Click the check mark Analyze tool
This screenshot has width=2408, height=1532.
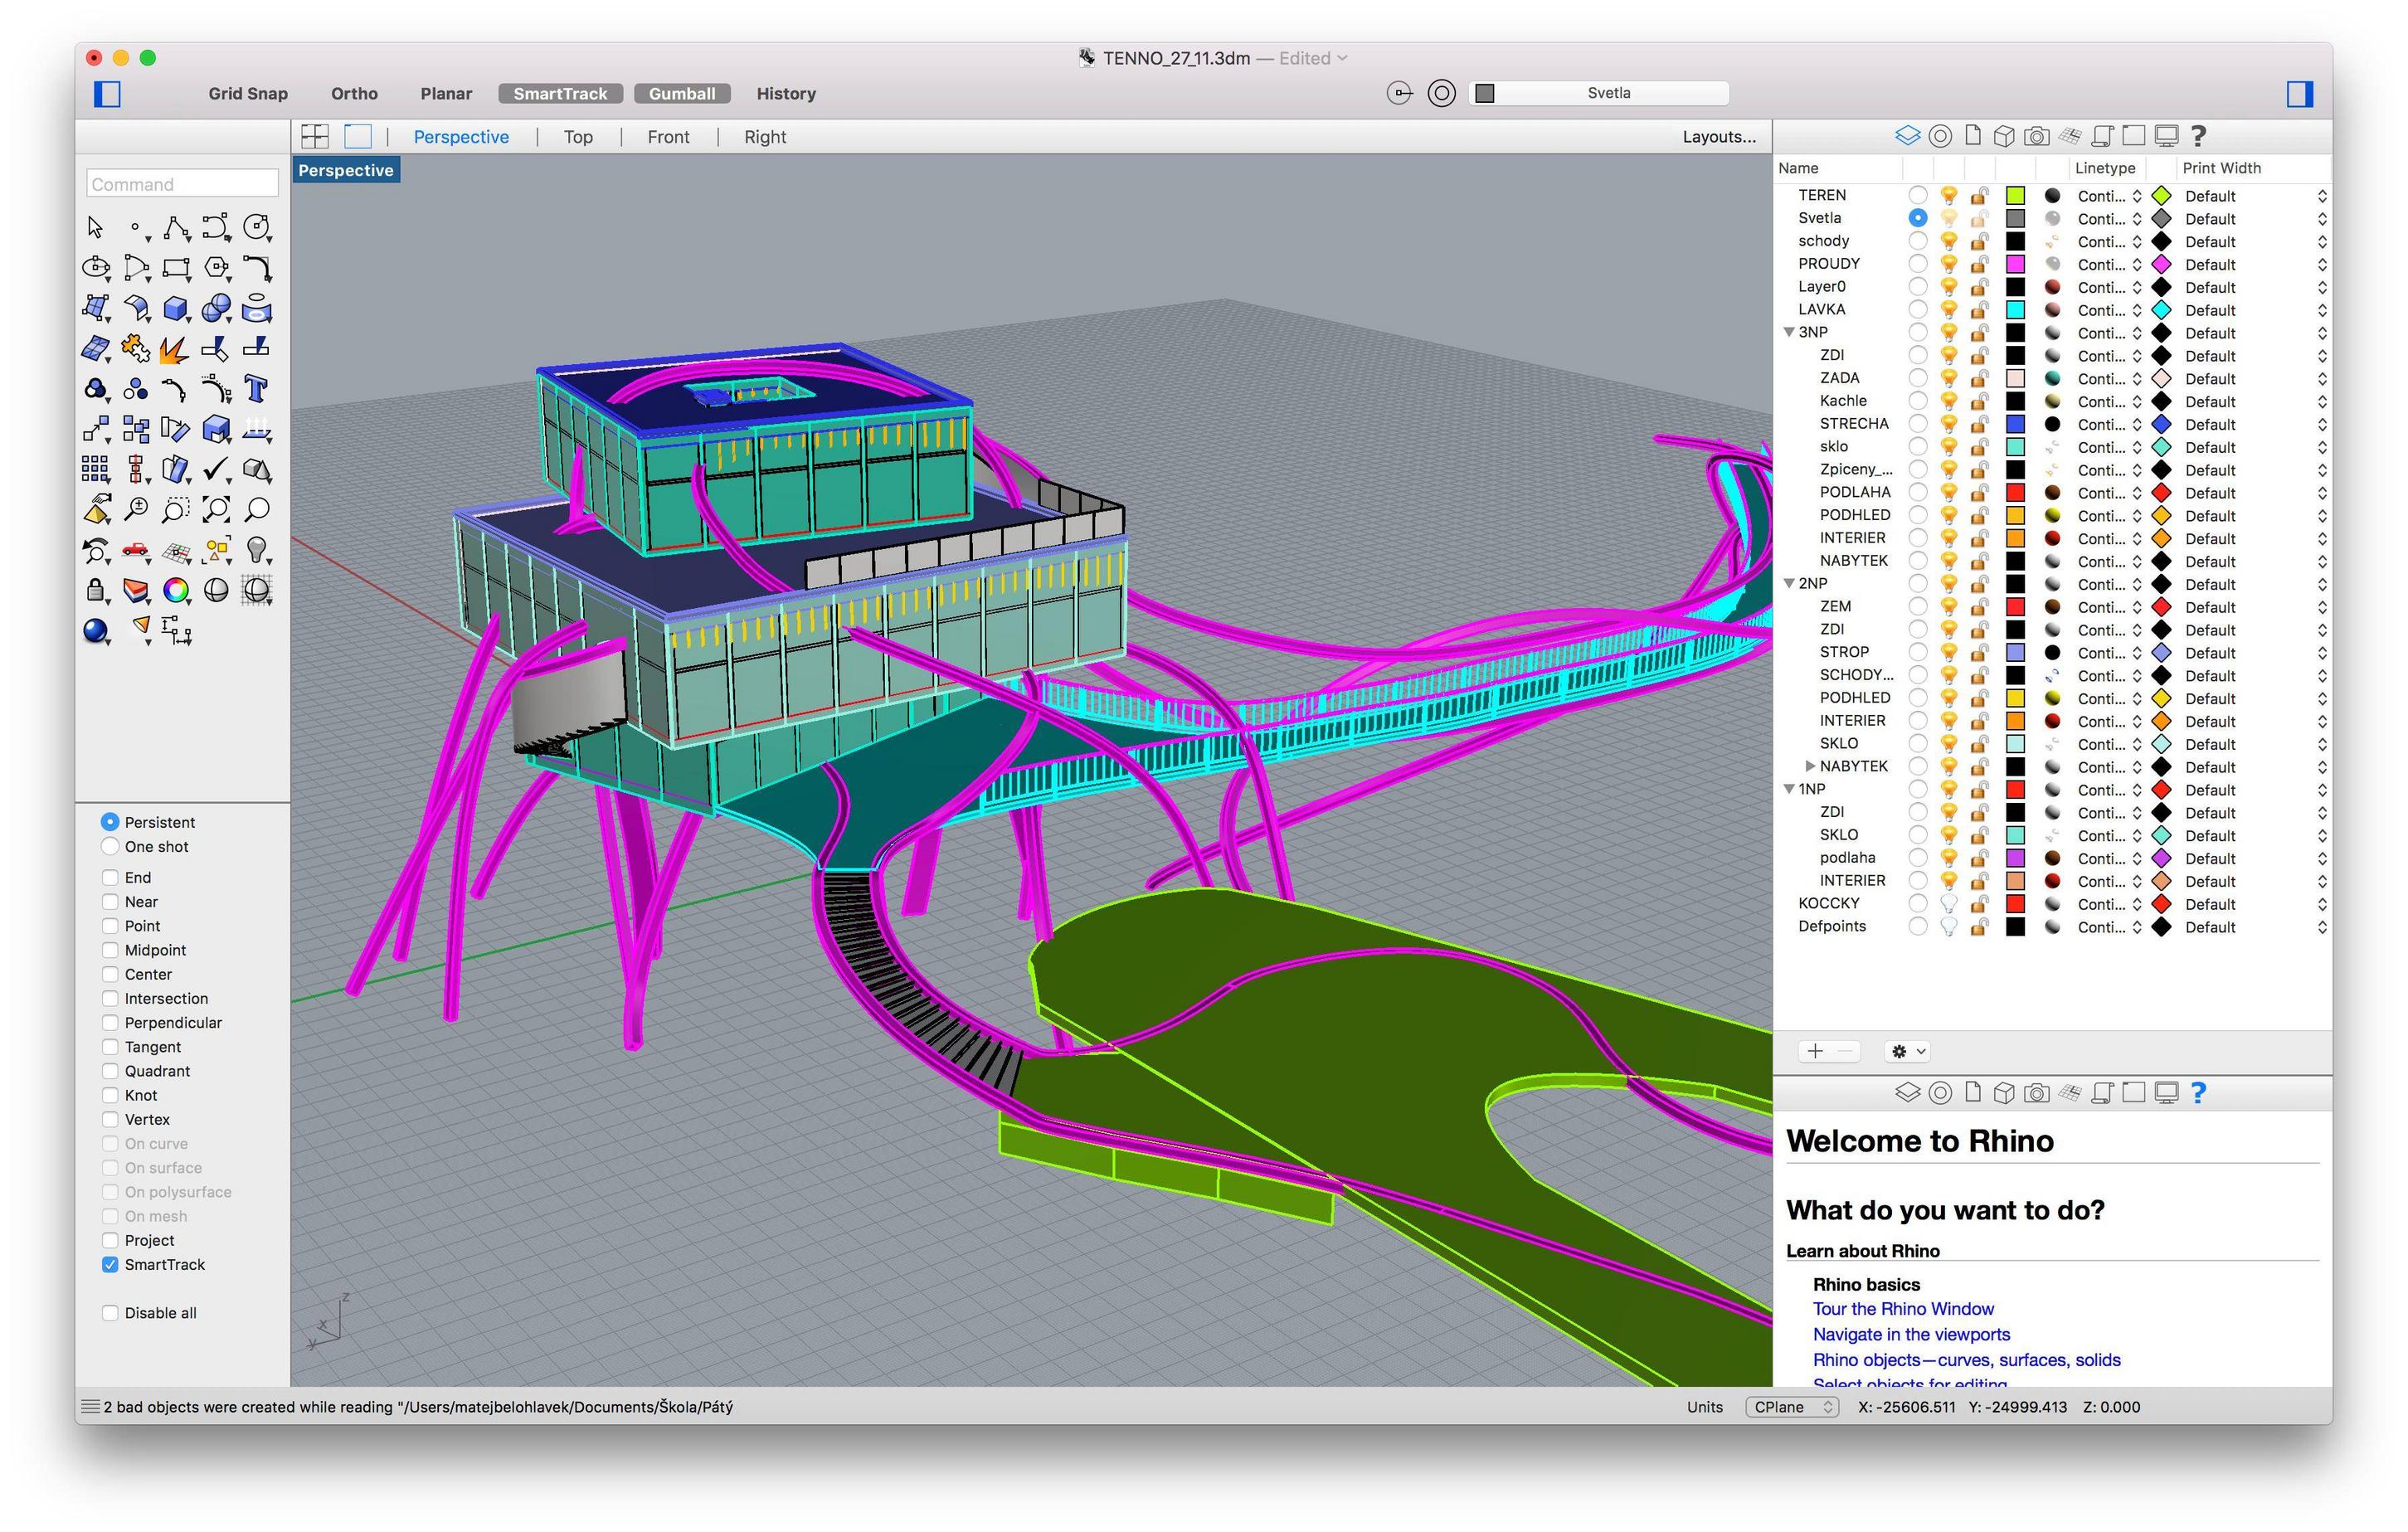point(216,469)
